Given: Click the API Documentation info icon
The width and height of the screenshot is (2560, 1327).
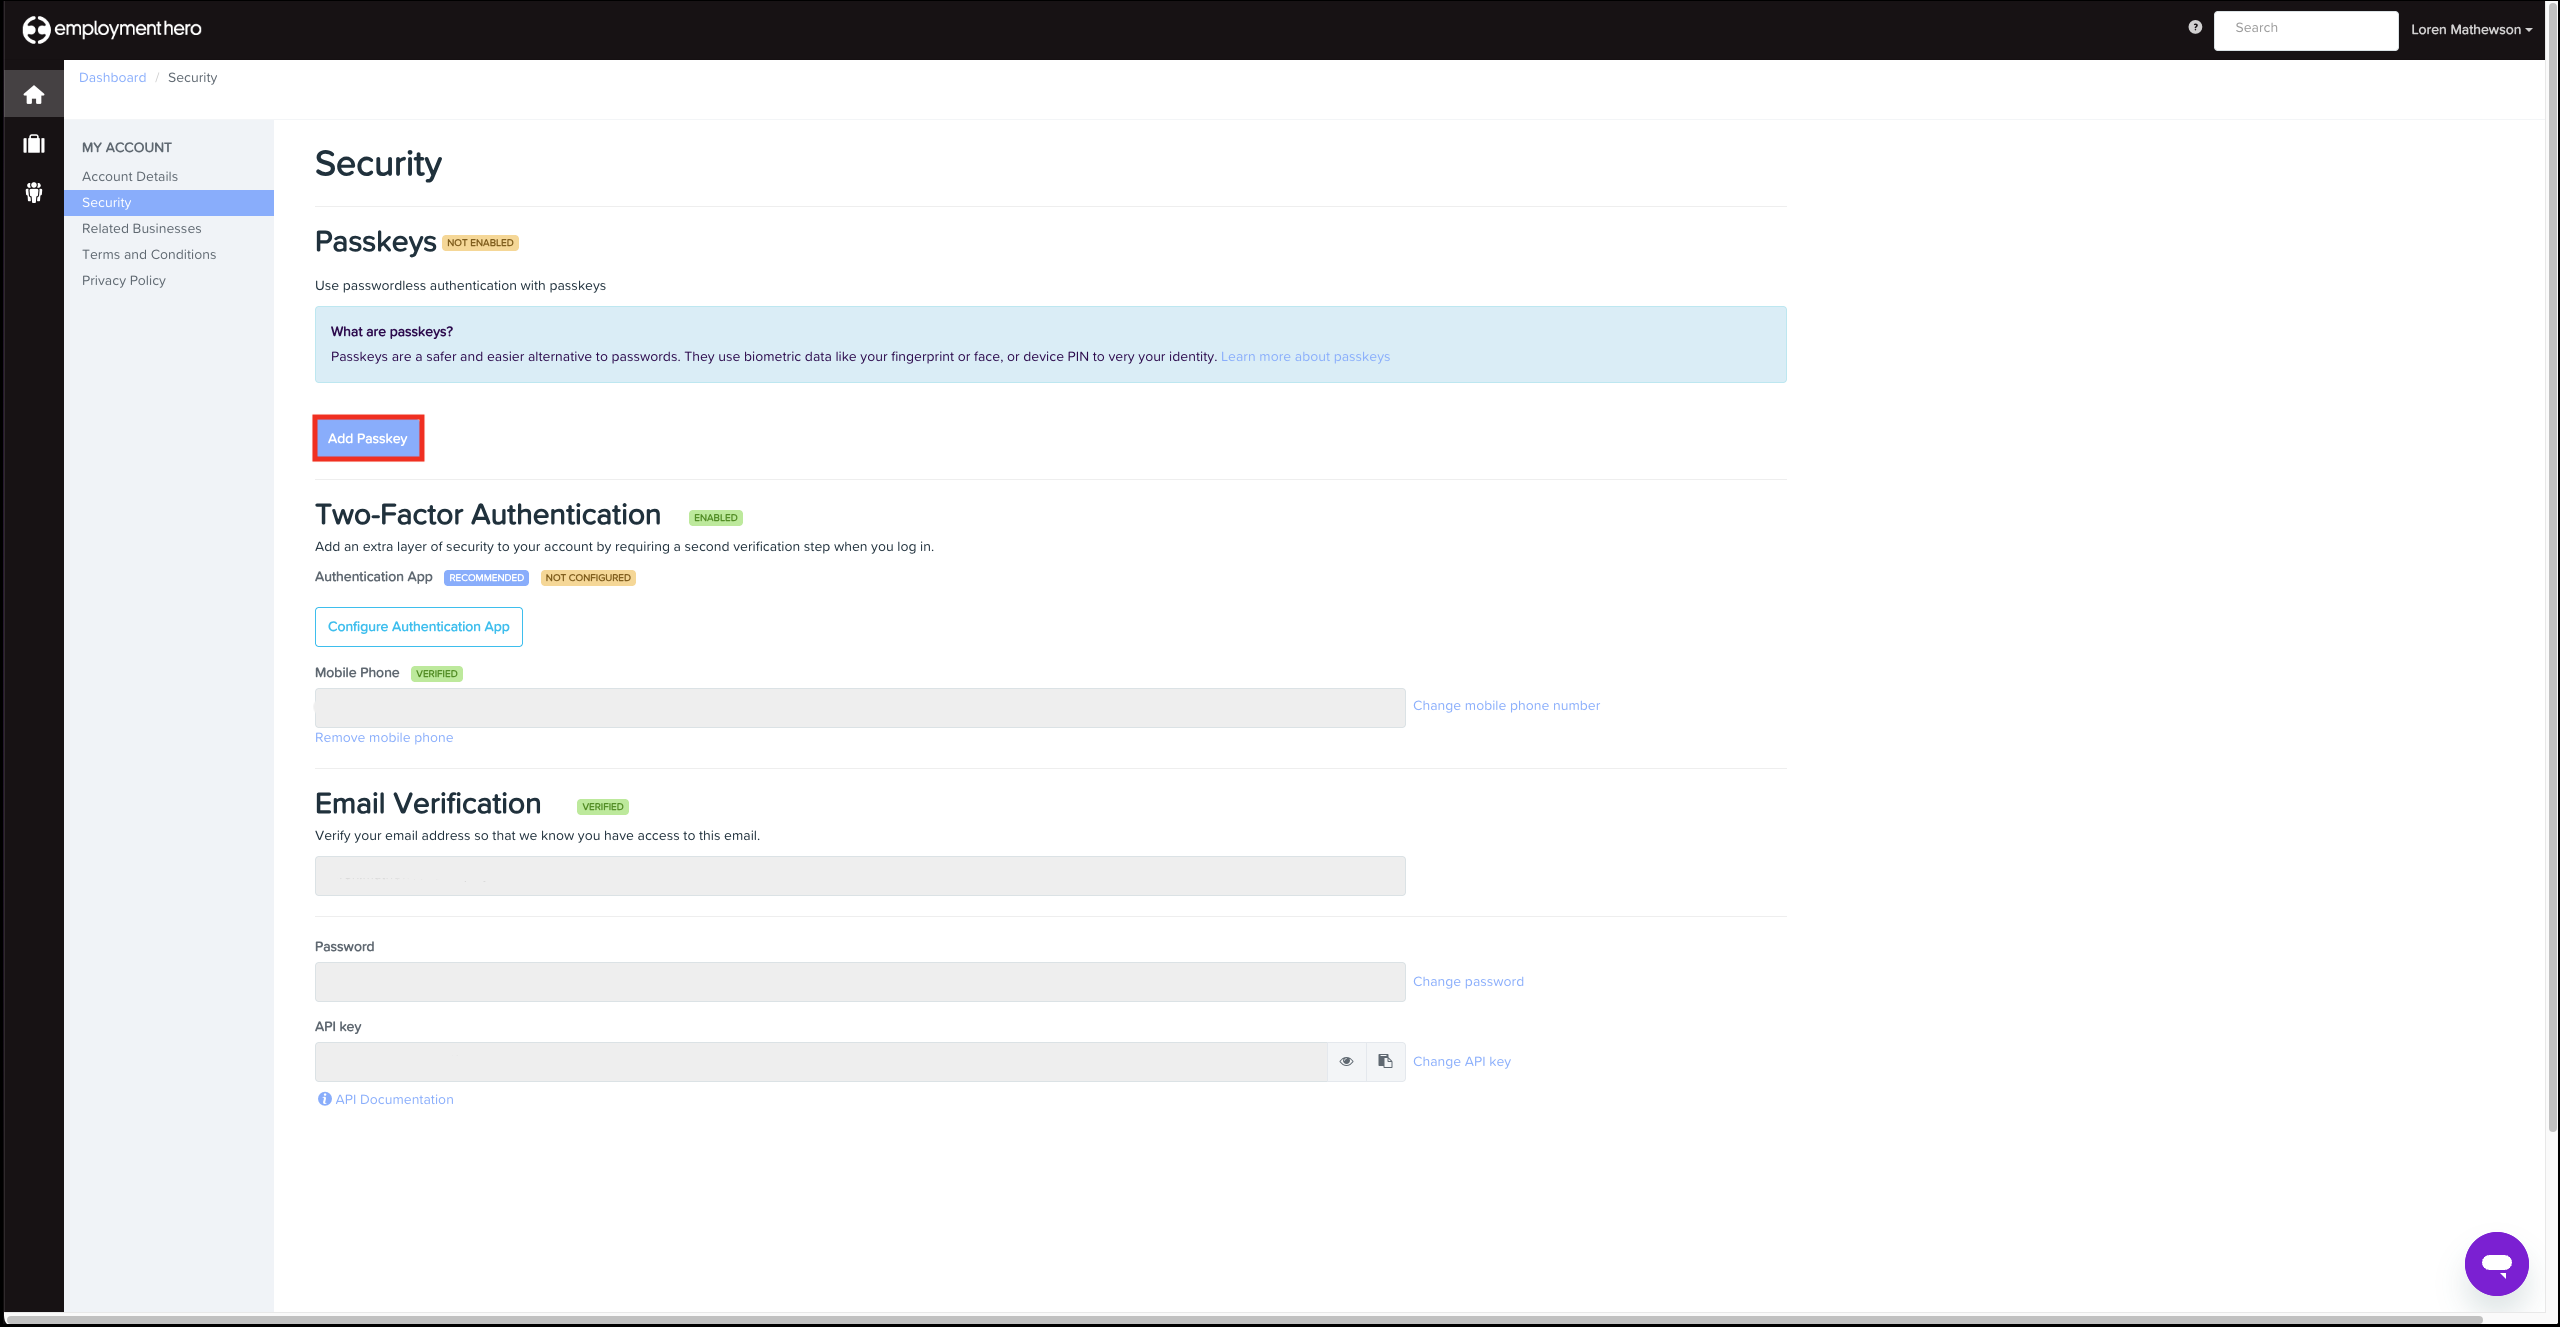Looking at the screenshot, I should pyautogui.click(x=324, y=1099).
